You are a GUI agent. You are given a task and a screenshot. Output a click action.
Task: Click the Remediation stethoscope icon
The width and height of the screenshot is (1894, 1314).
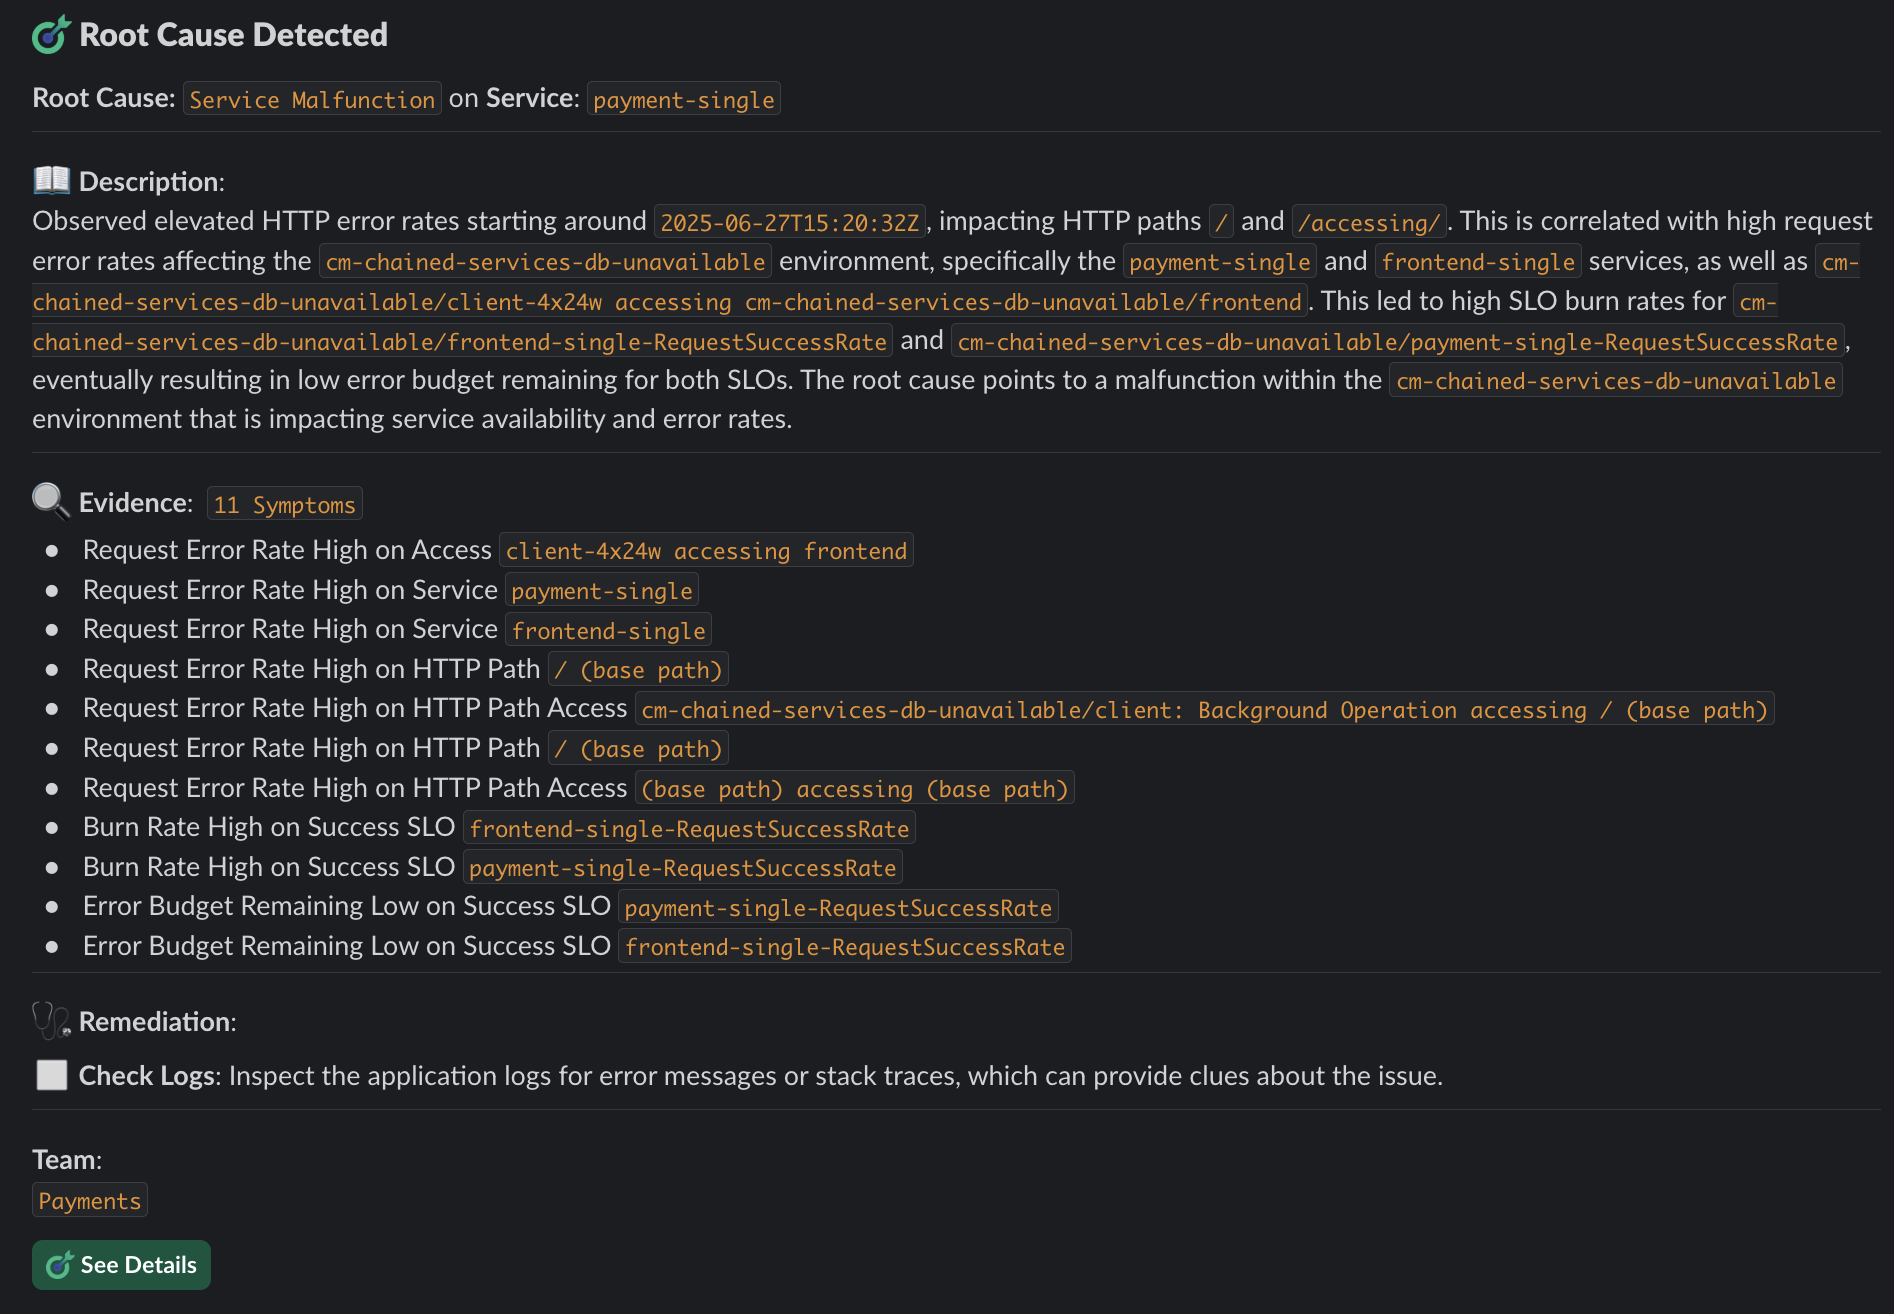click(x=51, y=1021)
